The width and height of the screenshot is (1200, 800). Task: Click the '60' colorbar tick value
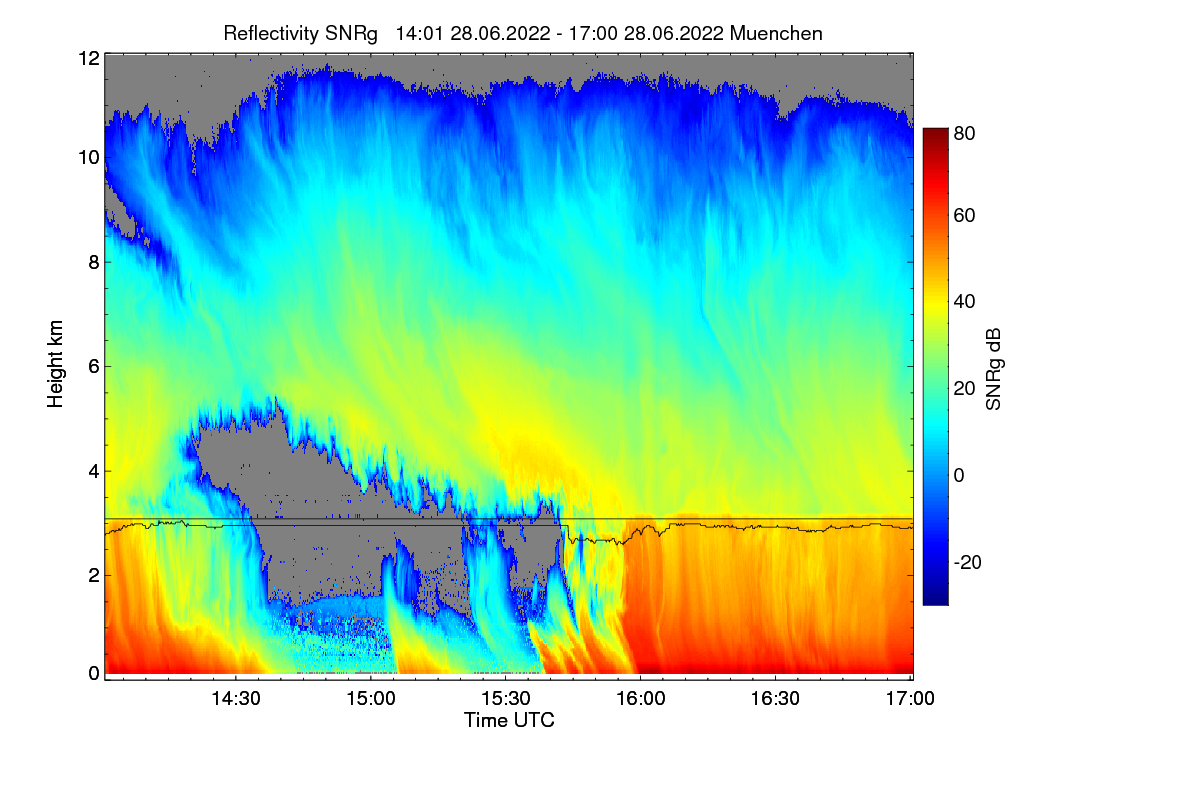965,216
